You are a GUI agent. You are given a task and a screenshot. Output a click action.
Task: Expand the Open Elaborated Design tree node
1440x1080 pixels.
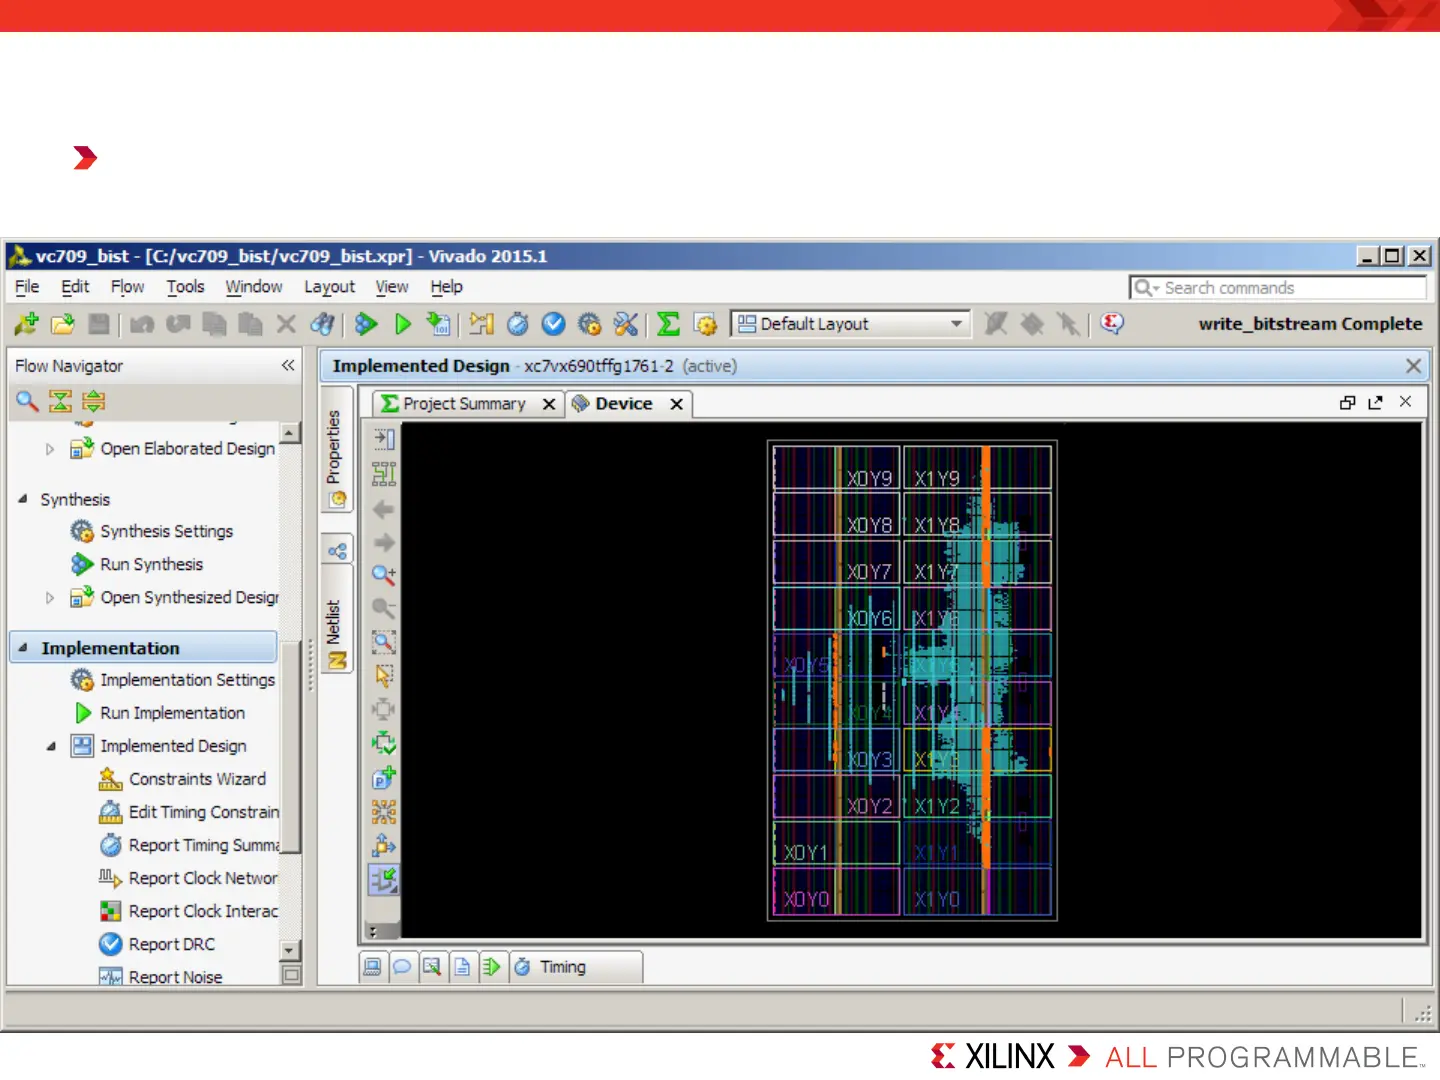click(x=50, y=450)
